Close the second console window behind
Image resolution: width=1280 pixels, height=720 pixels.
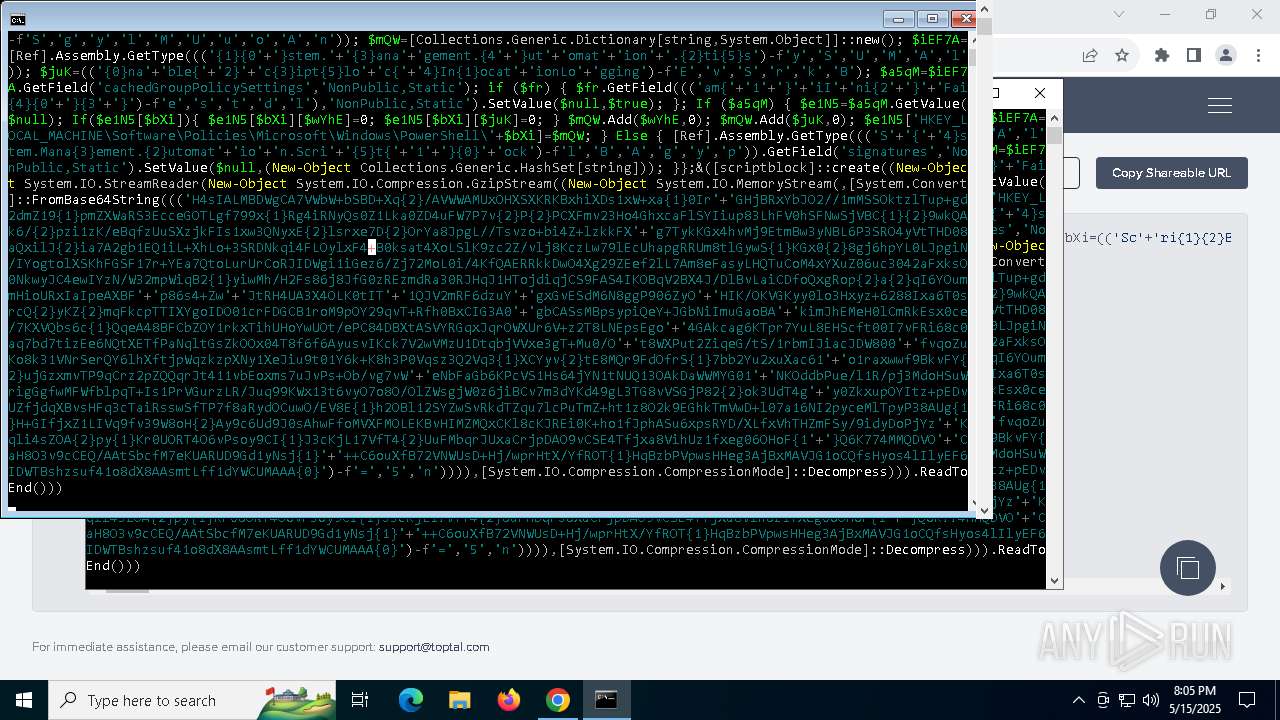pos(1040,93)
